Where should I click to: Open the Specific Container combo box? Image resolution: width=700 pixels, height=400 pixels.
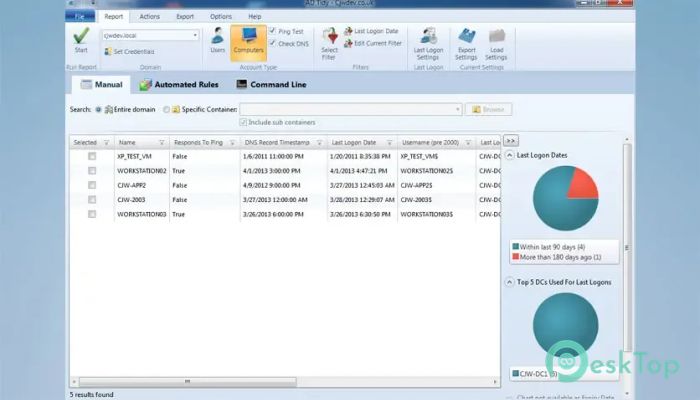pyautogui.click(x=351, y=109)
